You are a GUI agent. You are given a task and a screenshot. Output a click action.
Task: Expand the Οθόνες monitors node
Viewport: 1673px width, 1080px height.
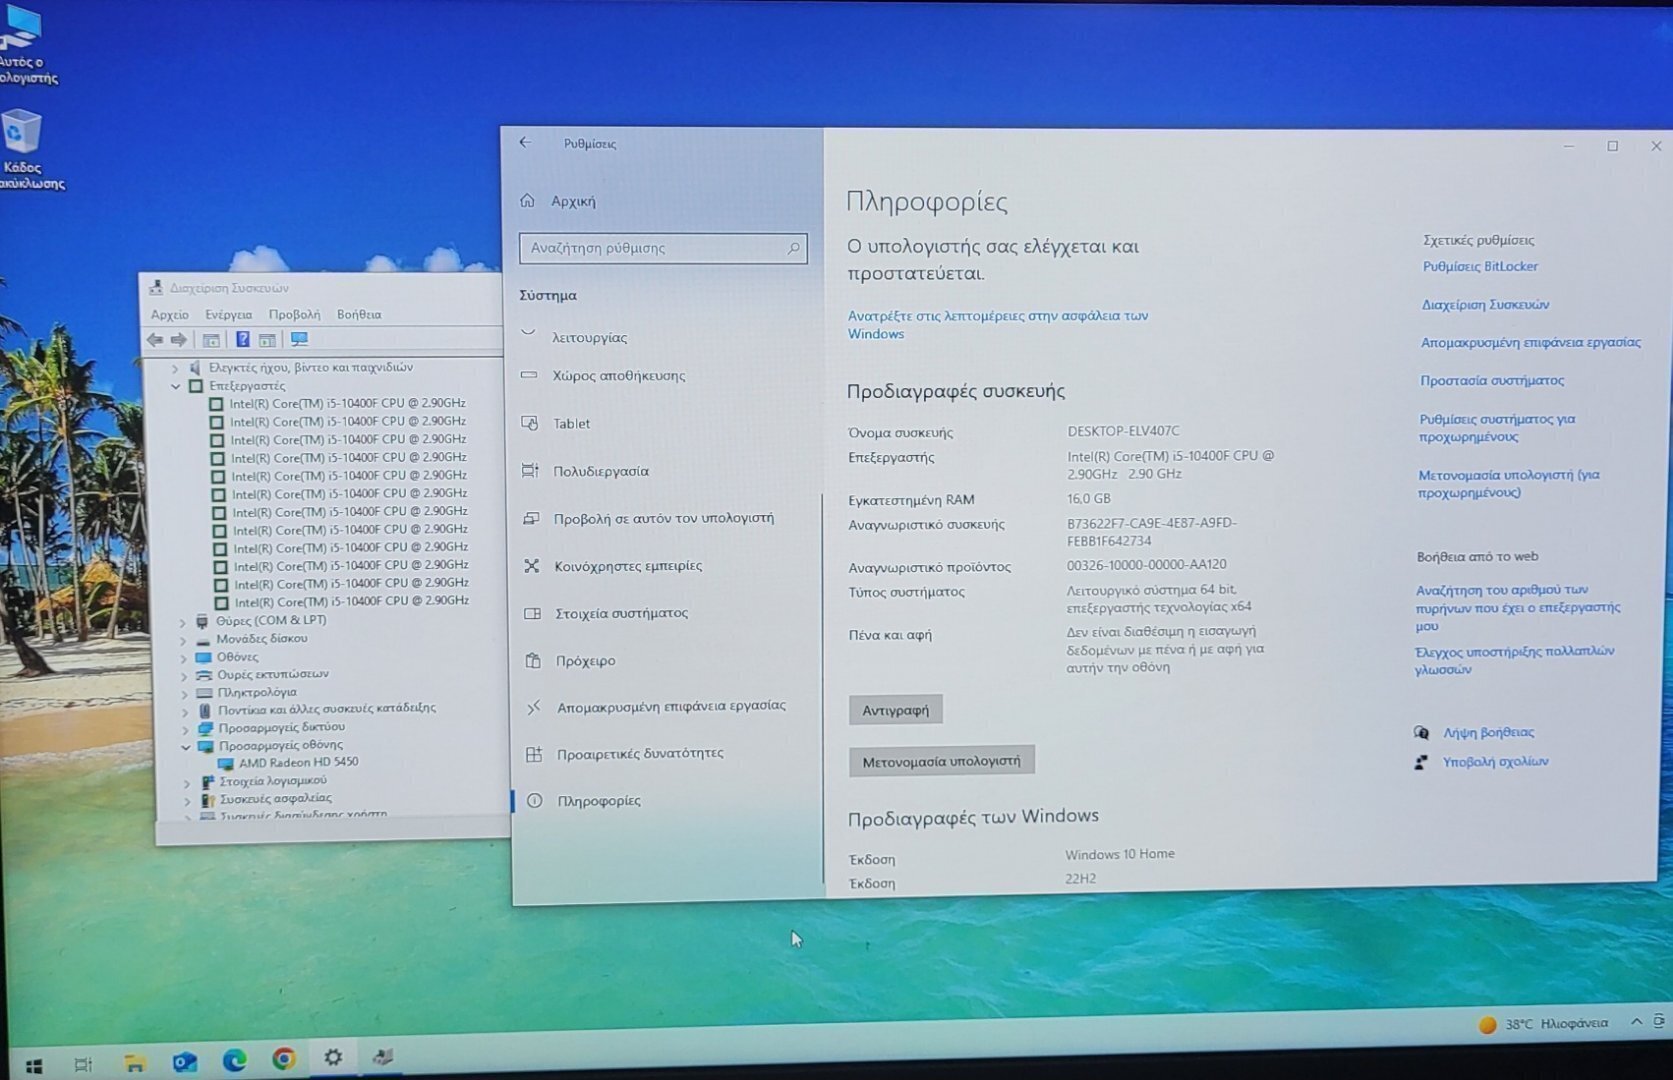183,658
